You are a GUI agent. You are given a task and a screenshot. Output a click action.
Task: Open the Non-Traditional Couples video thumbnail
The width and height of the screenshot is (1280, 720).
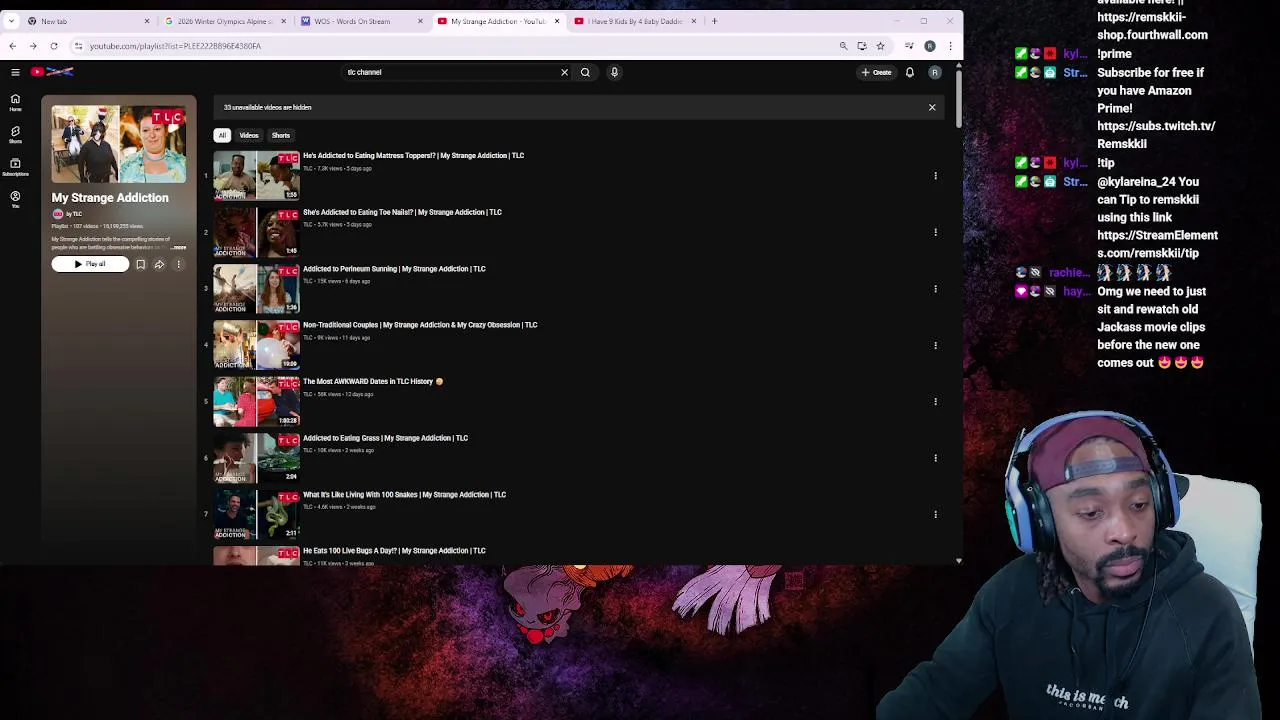tap(257, 345)
